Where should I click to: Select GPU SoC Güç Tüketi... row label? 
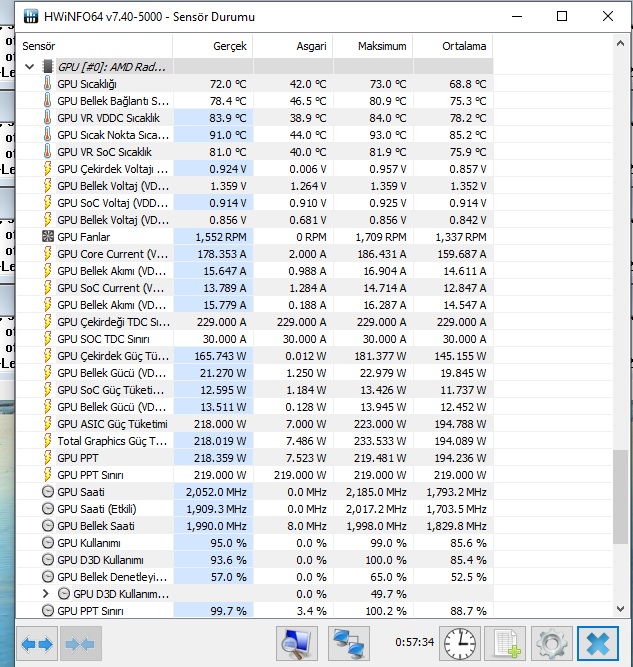(x=111, y=390)
